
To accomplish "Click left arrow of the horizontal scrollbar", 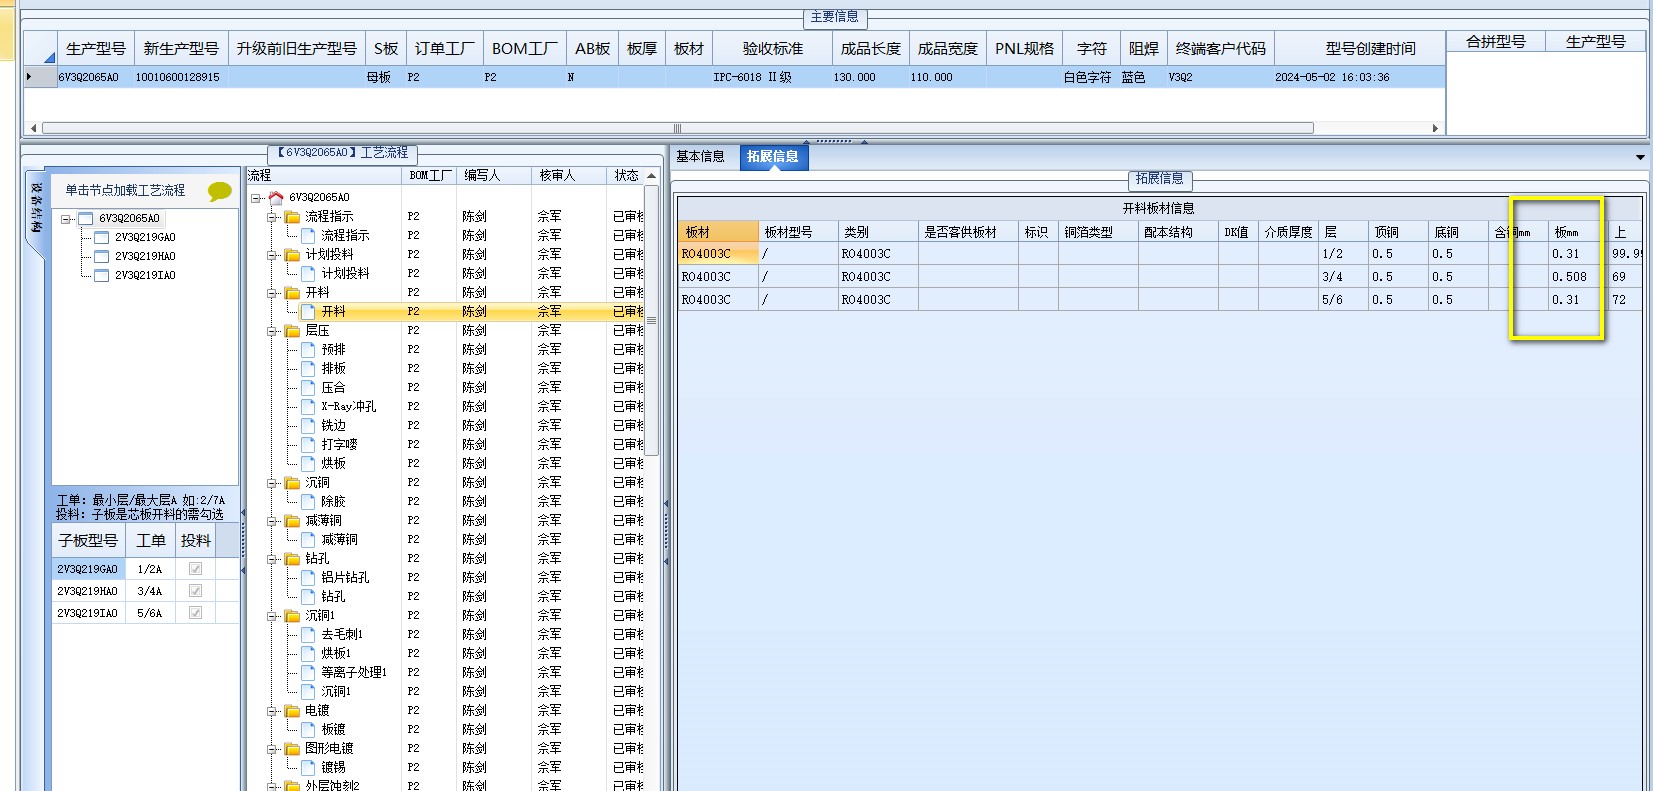I will (x=33, y=128).
